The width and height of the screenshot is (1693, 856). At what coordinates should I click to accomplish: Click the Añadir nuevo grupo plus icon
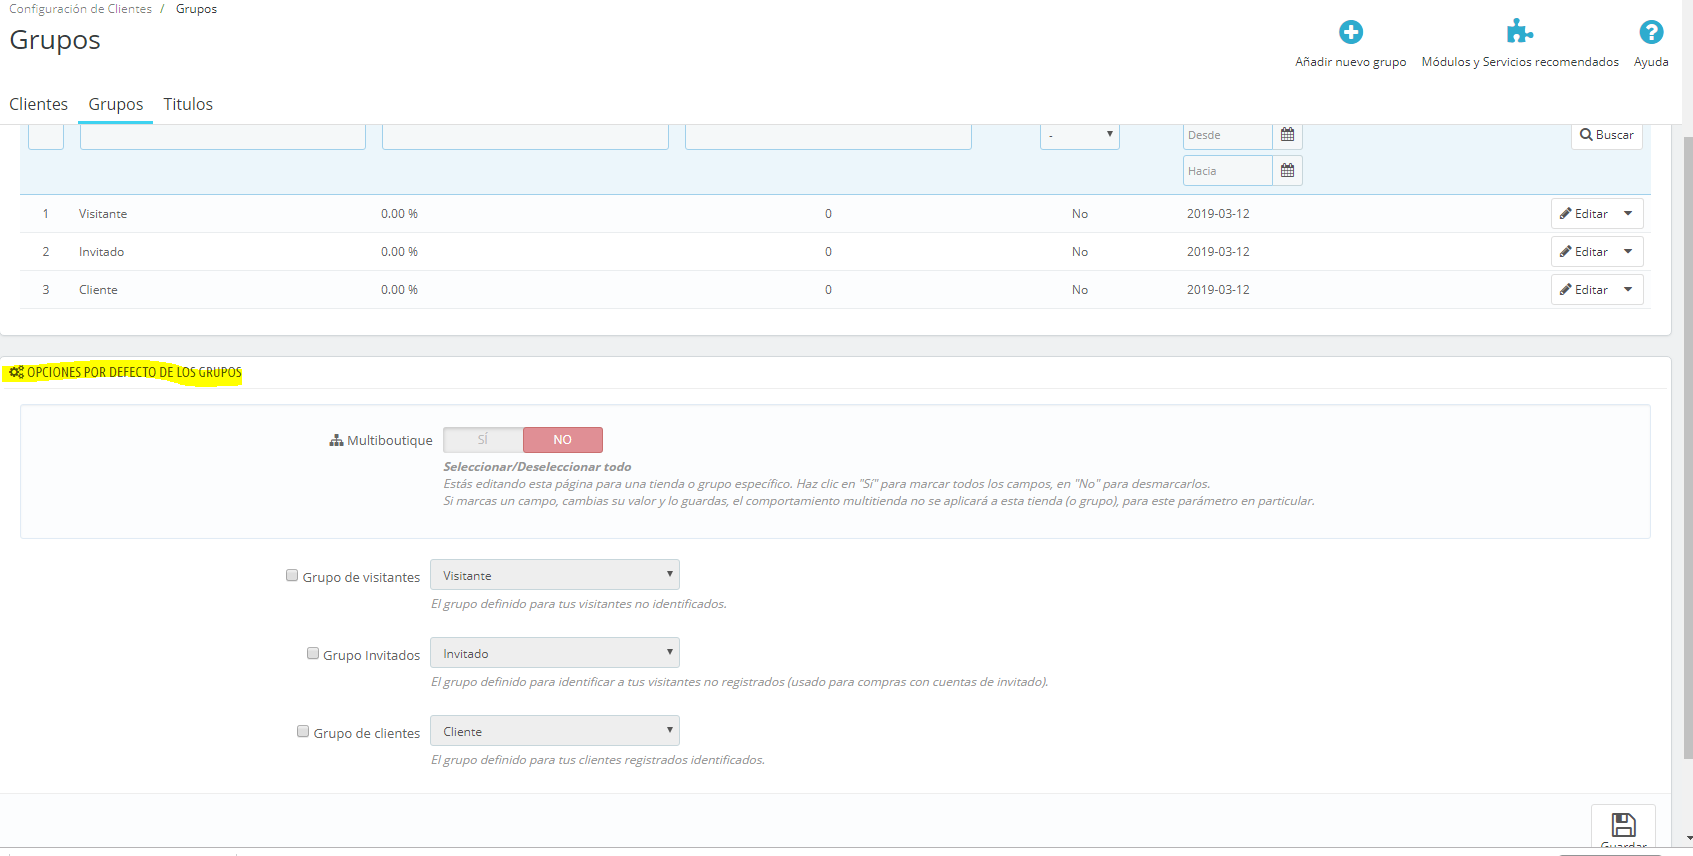(1351, 32)
